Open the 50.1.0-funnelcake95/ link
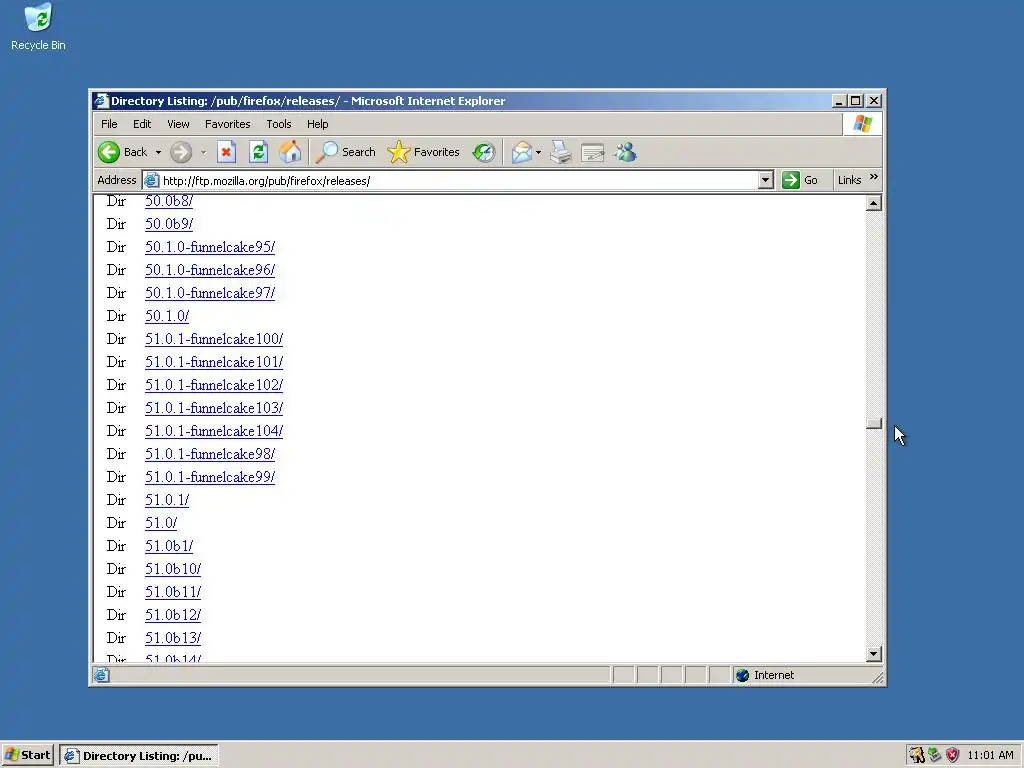 click(x=210, y=247)
